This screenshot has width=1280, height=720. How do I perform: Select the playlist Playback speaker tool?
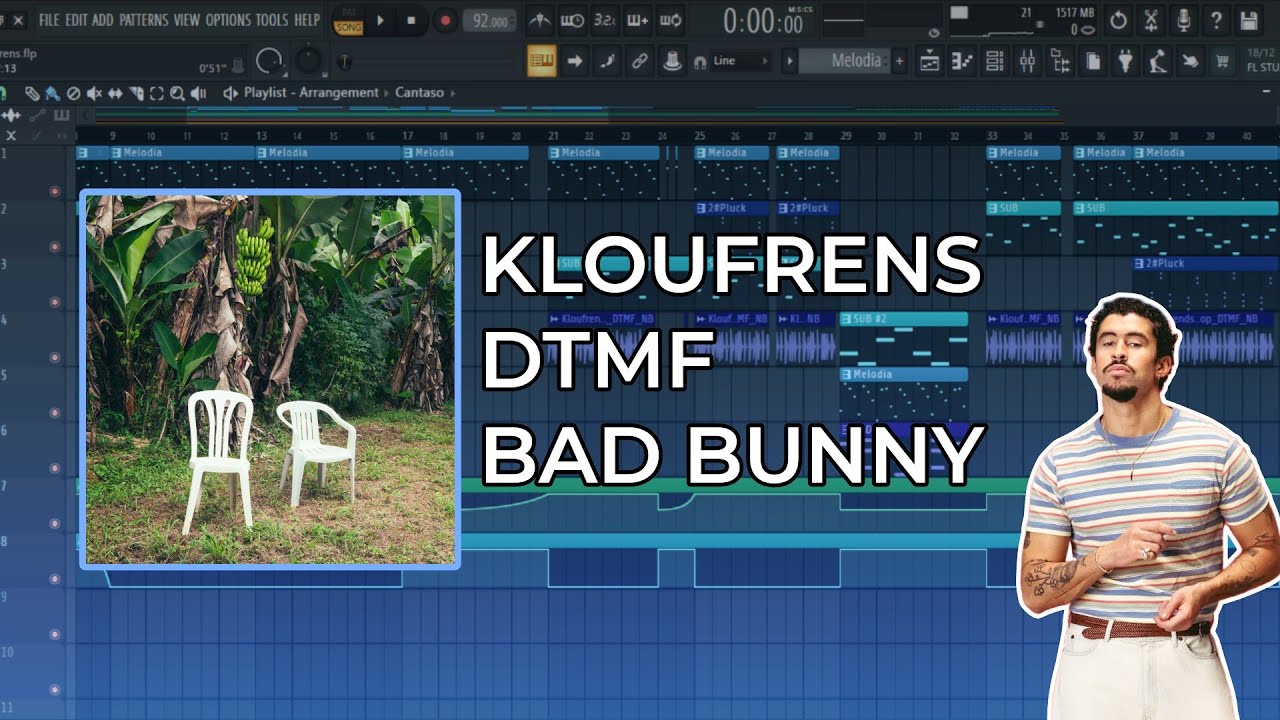(198, 93)
